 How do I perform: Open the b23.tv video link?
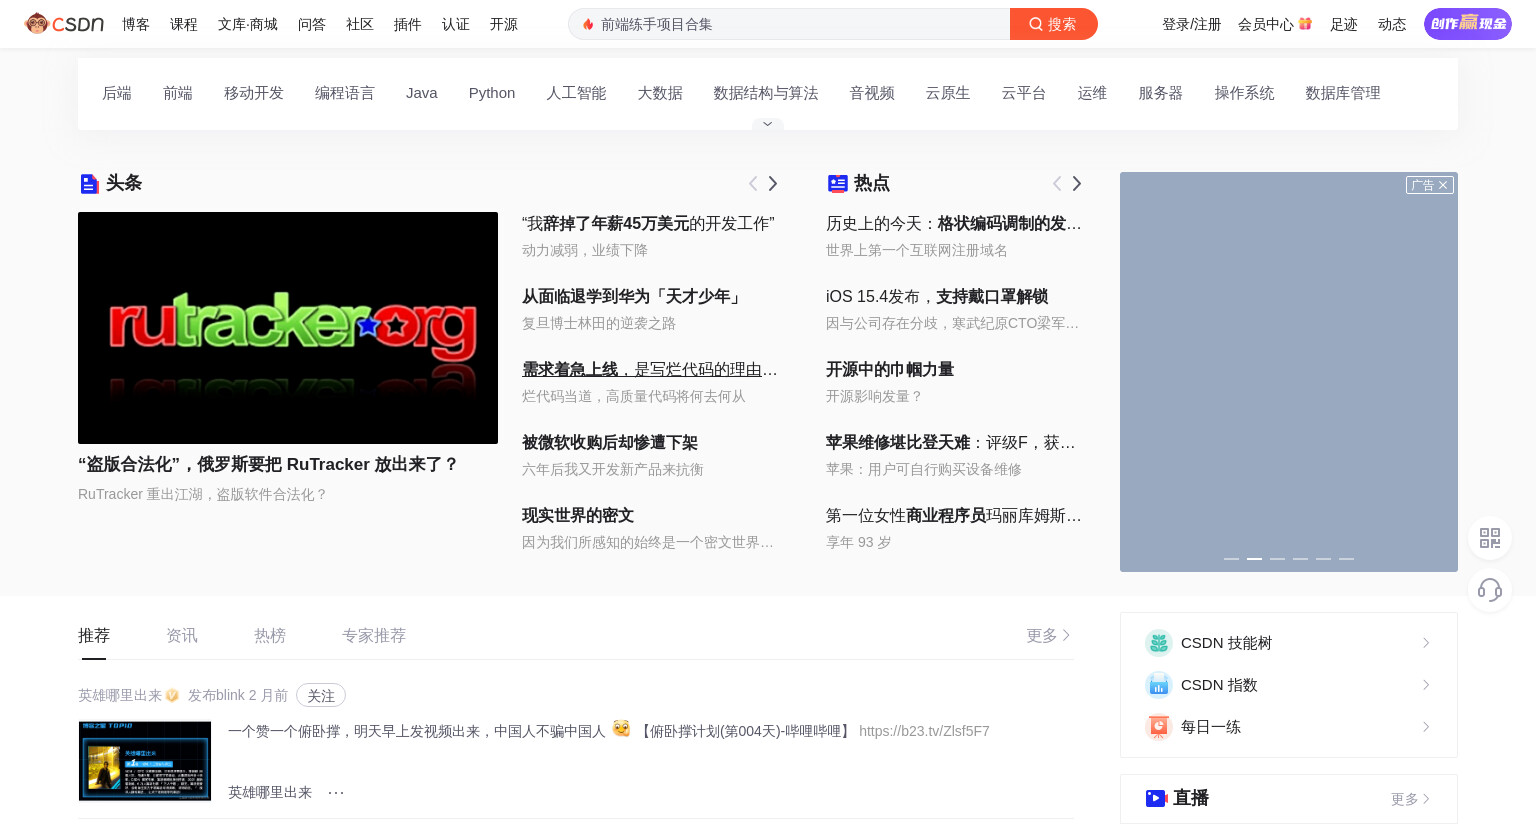pos(924,731)
